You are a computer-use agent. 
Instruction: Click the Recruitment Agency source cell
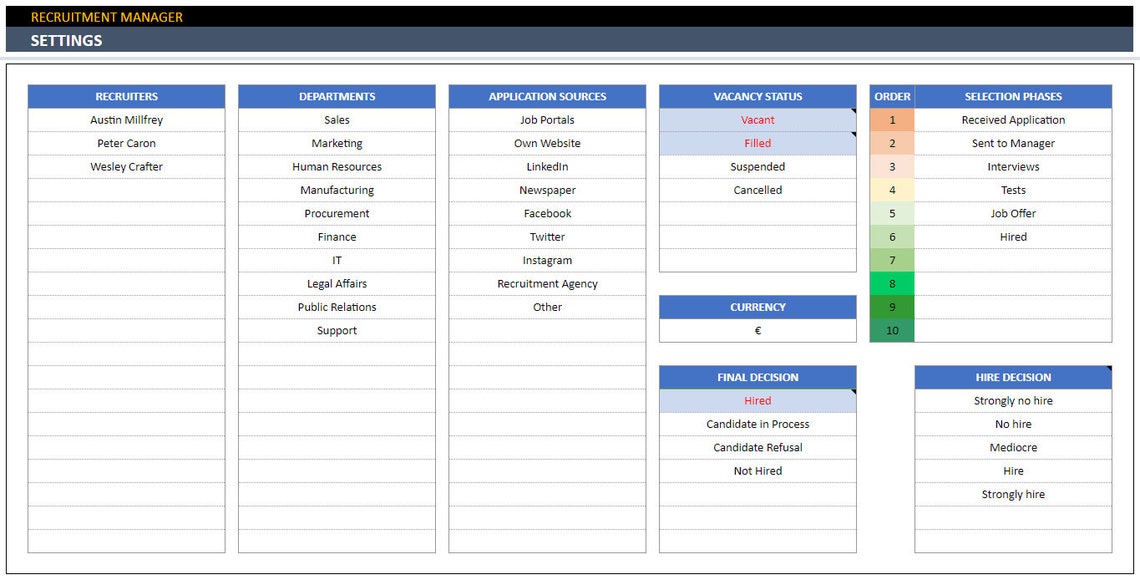(547, 283)
